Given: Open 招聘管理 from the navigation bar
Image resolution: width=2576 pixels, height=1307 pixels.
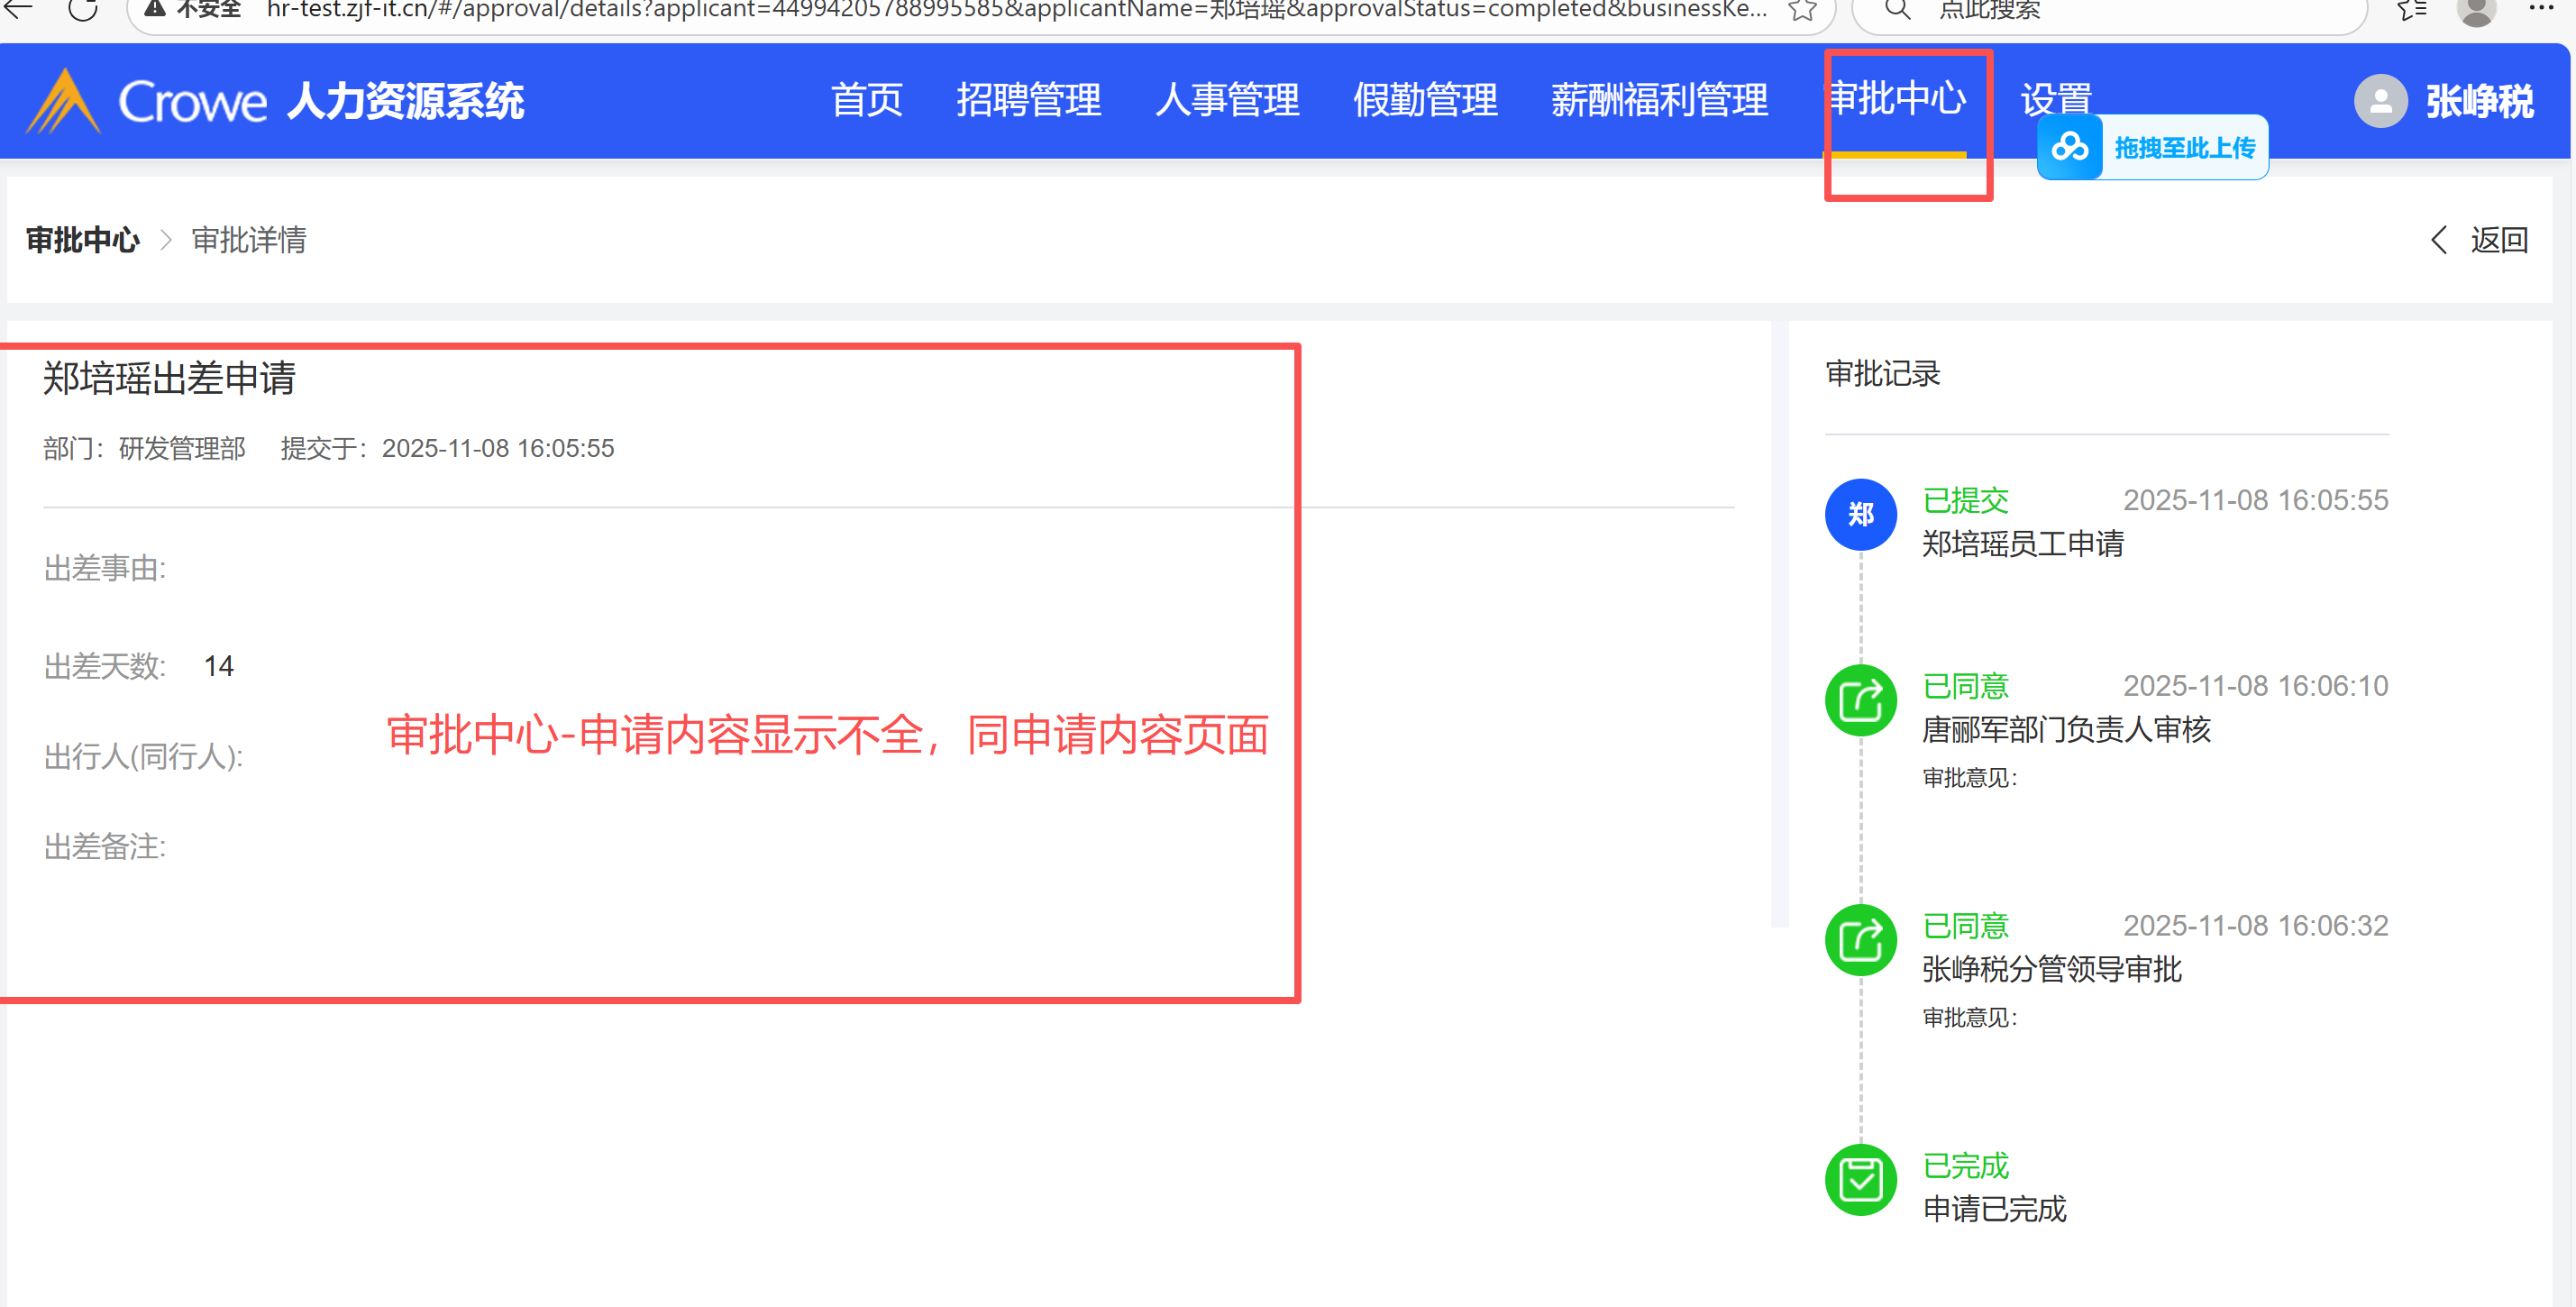Looking at the screenshot, I should (x=1028, y=101).
